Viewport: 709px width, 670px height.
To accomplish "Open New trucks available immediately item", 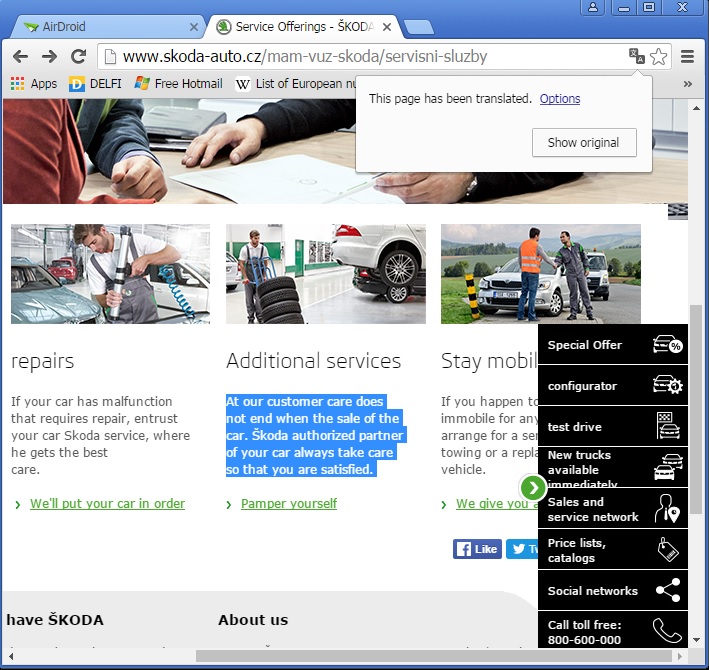I will click(613, 467).
